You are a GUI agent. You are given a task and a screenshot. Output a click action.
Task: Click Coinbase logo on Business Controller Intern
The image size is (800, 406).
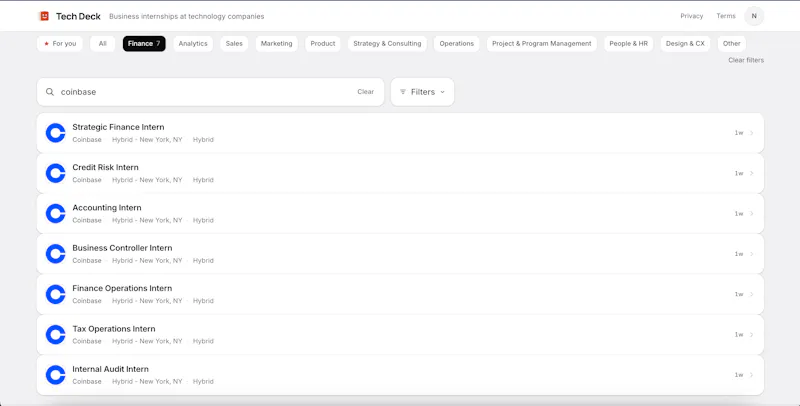tap(56, 254)
